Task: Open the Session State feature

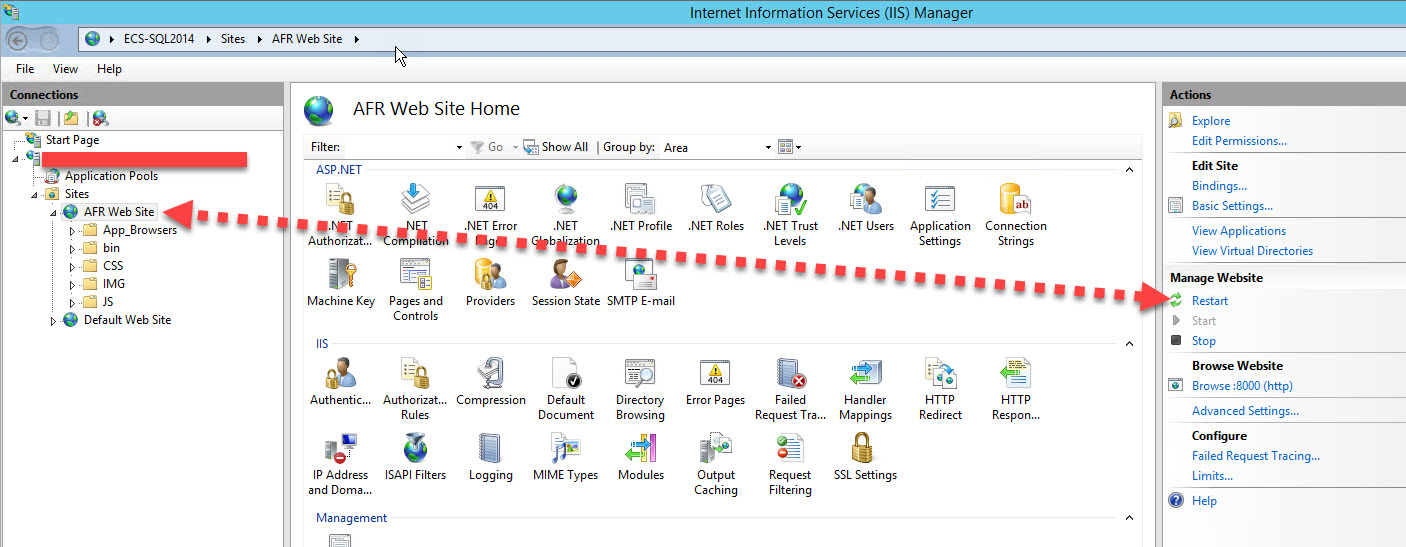Action: click(566, 282)
